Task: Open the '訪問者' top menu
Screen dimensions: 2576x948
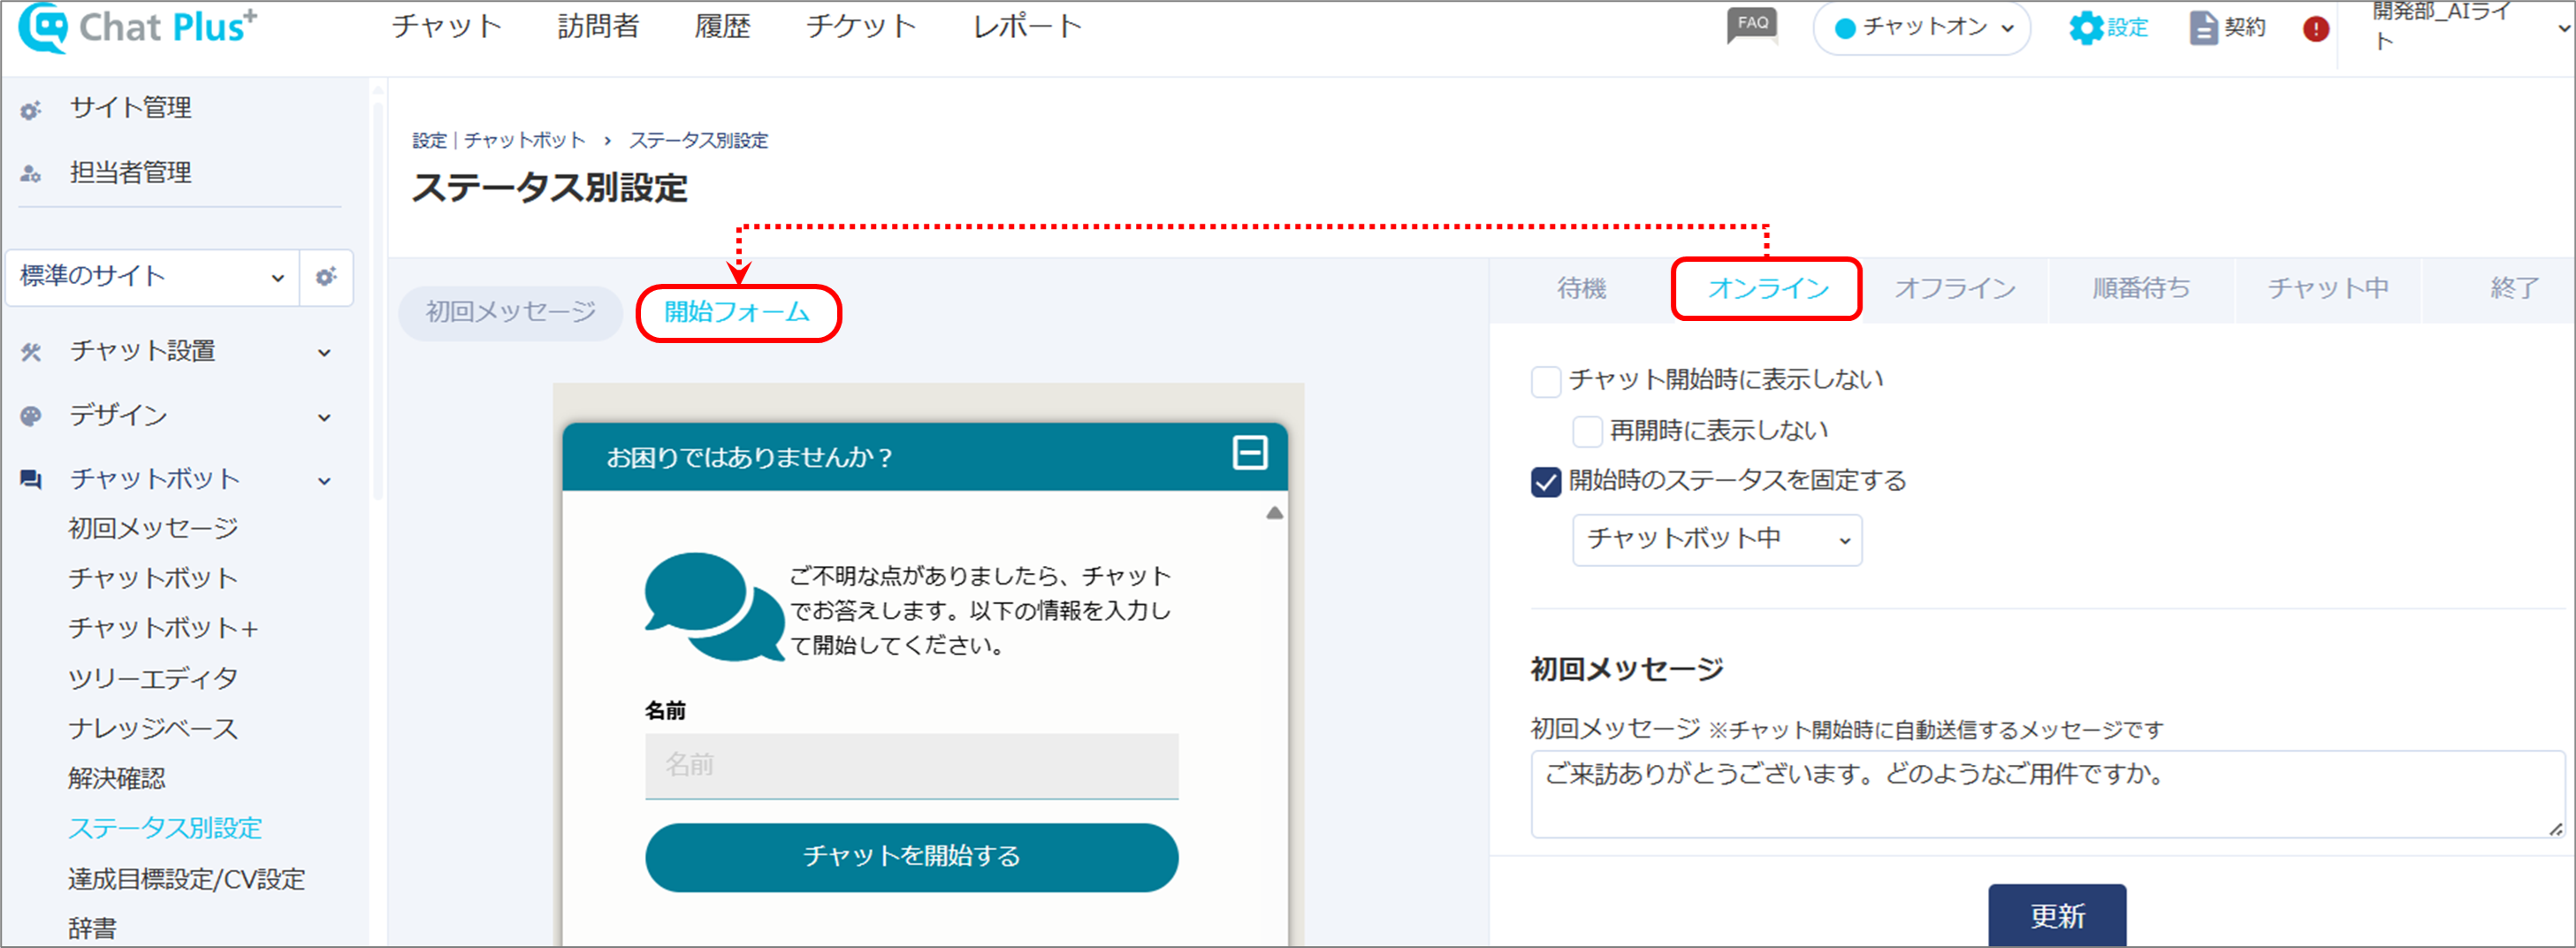Action: pos(598,26)
